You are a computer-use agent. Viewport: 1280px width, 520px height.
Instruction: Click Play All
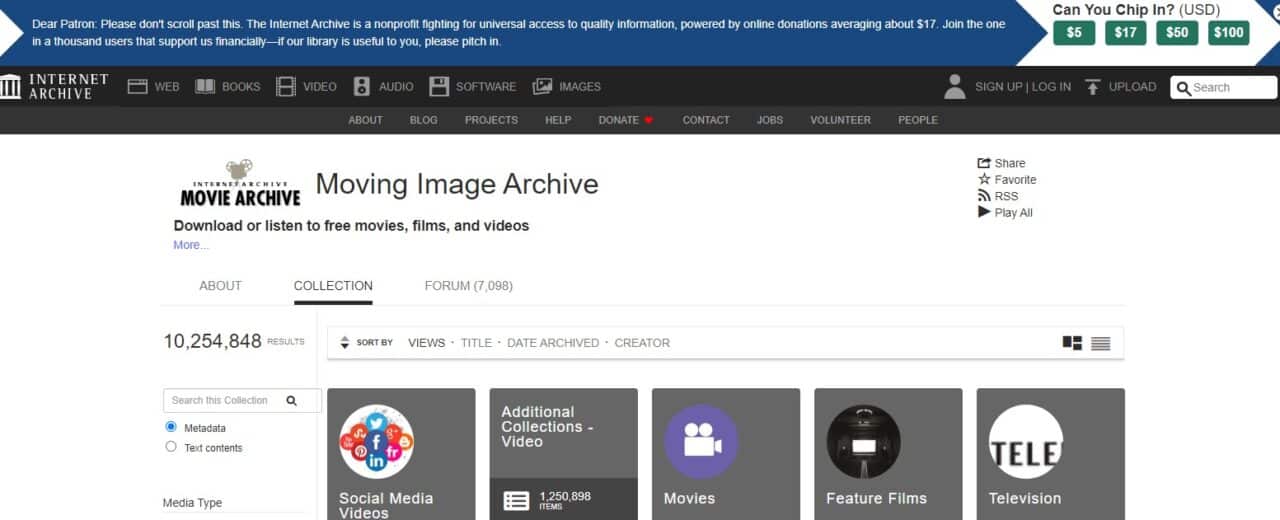pos(1005,213)
